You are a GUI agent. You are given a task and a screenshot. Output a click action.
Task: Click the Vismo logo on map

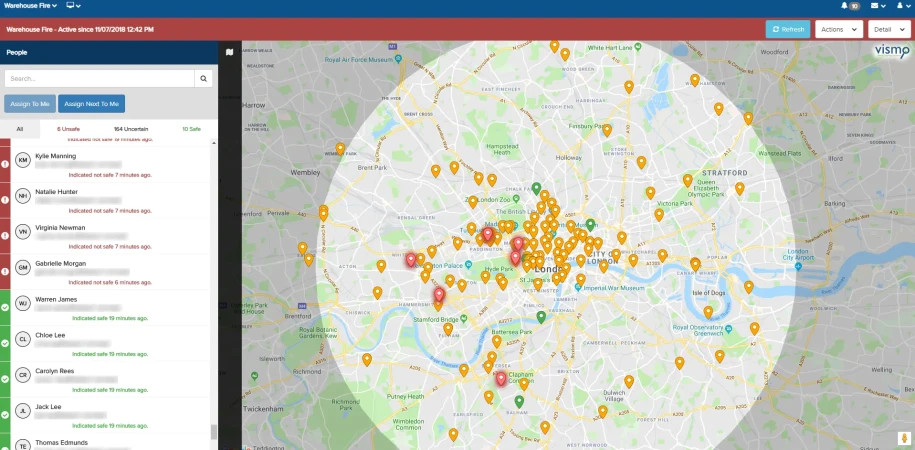click(891, 51)
